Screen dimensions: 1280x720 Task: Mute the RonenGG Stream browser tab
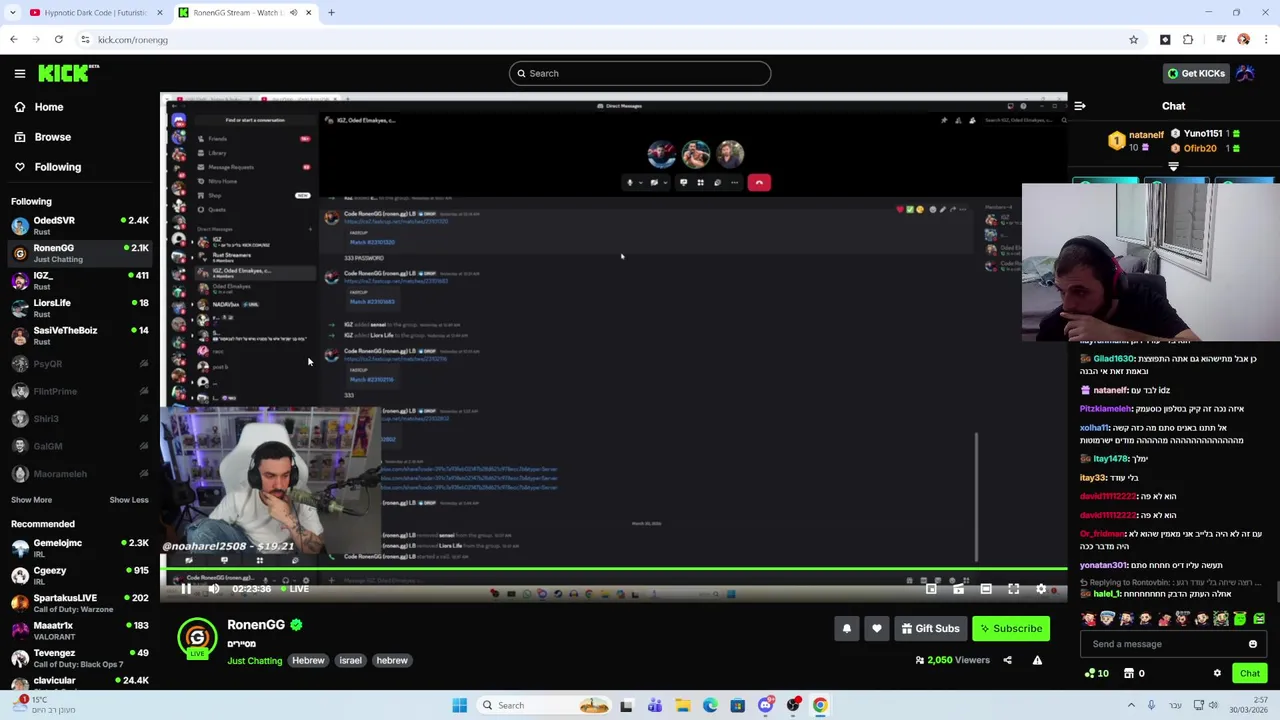click(293, 13)
